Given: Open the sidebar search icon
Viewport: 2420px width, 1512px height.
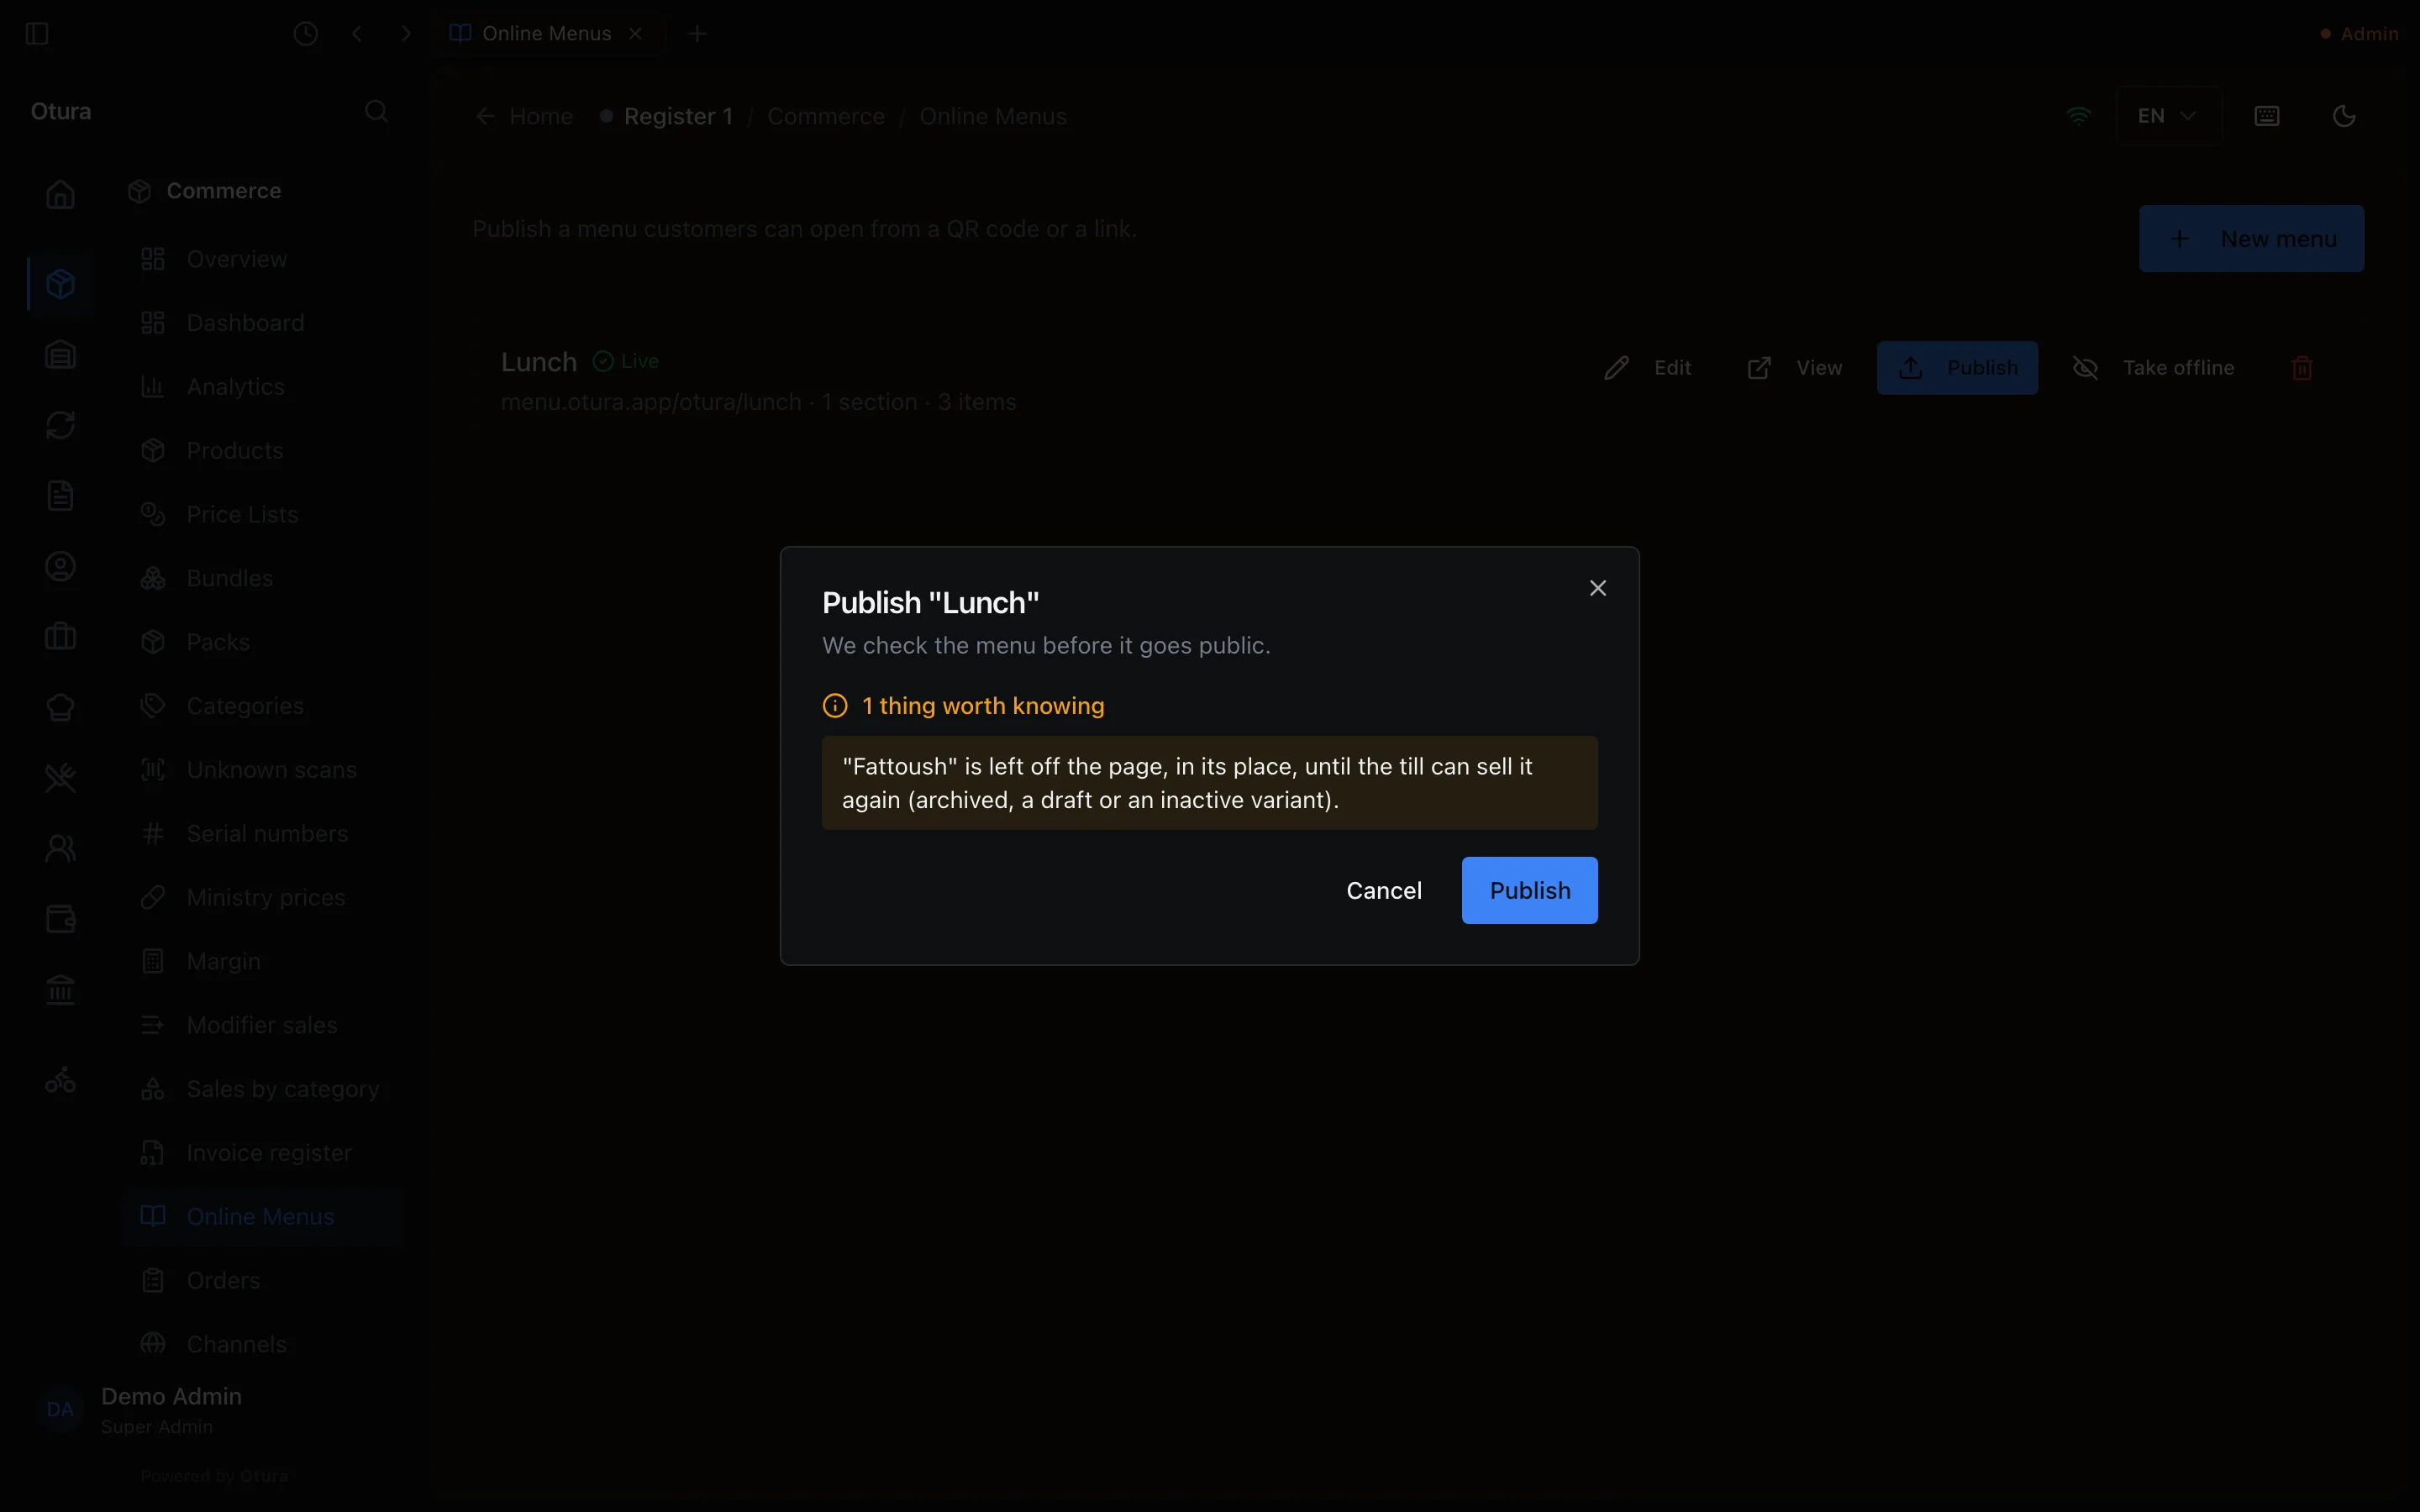Looking at the screenshot, I should click(376, 111).
